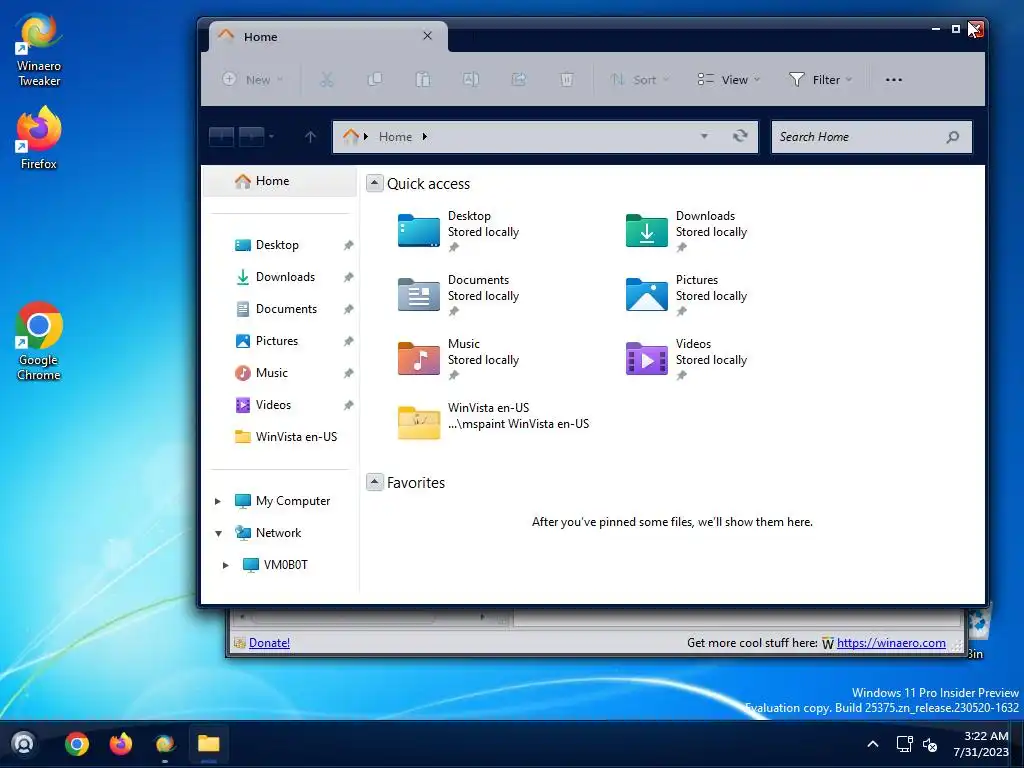Expand the VM0B0T tree node
The image size is (1024, 768).
pyautogui.click(x=226, y=565)
